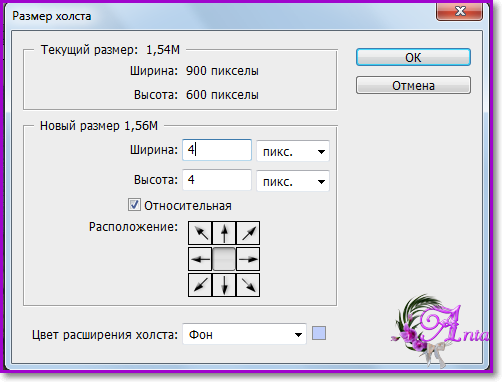The height and width of the screenshot is (382, 502).
Task: Open width units dropdown (пикс.)
Action: (293, 151)
